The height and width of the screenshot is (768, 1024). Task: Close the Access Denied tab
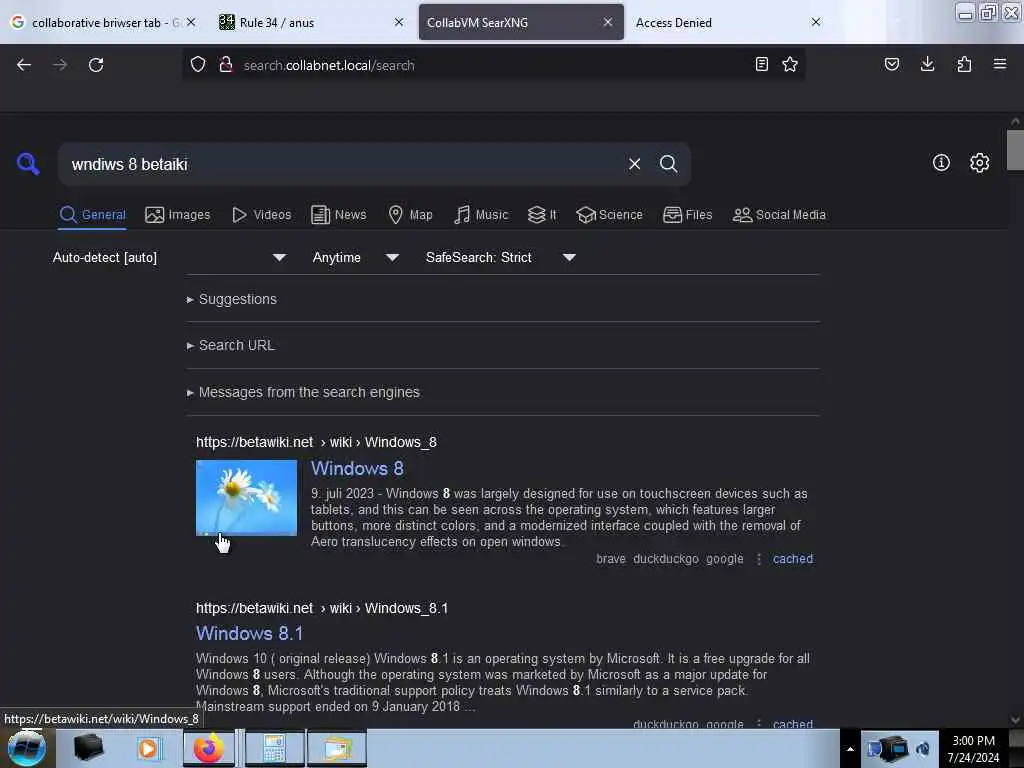coord(816,22)
